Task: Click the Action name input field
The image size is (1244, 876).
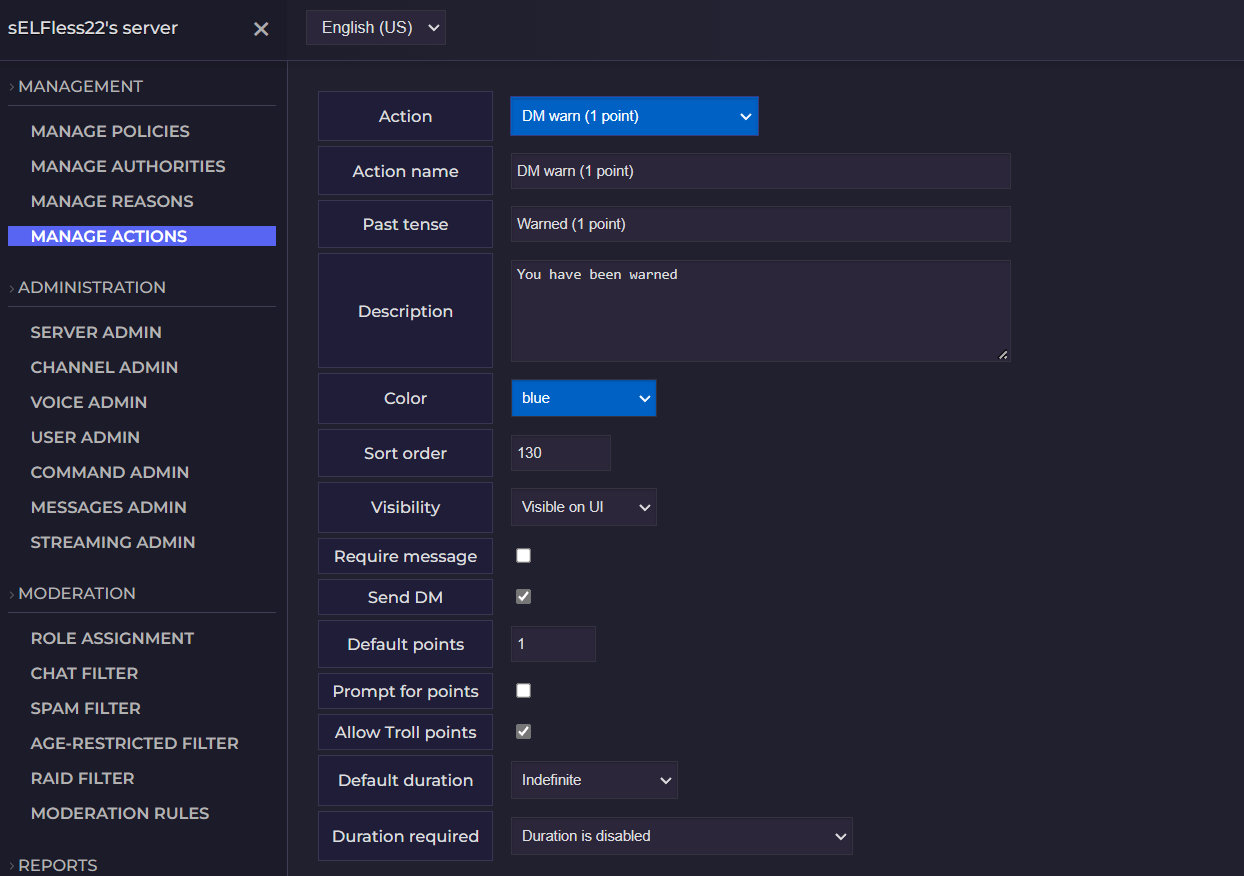Action: (760, 171)
